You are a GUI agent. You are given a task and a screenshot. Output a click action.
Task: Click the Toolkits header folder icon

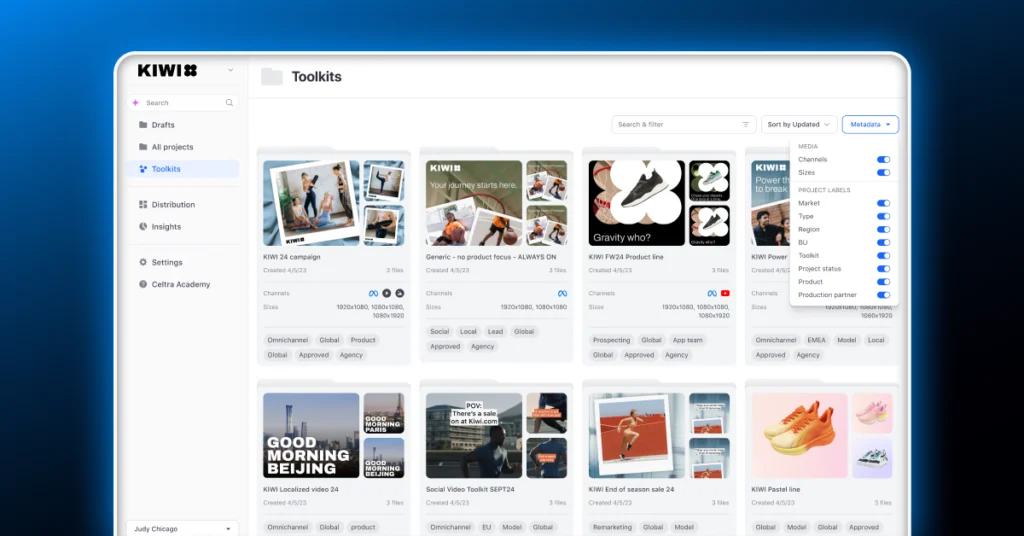[x=272, y=76]
